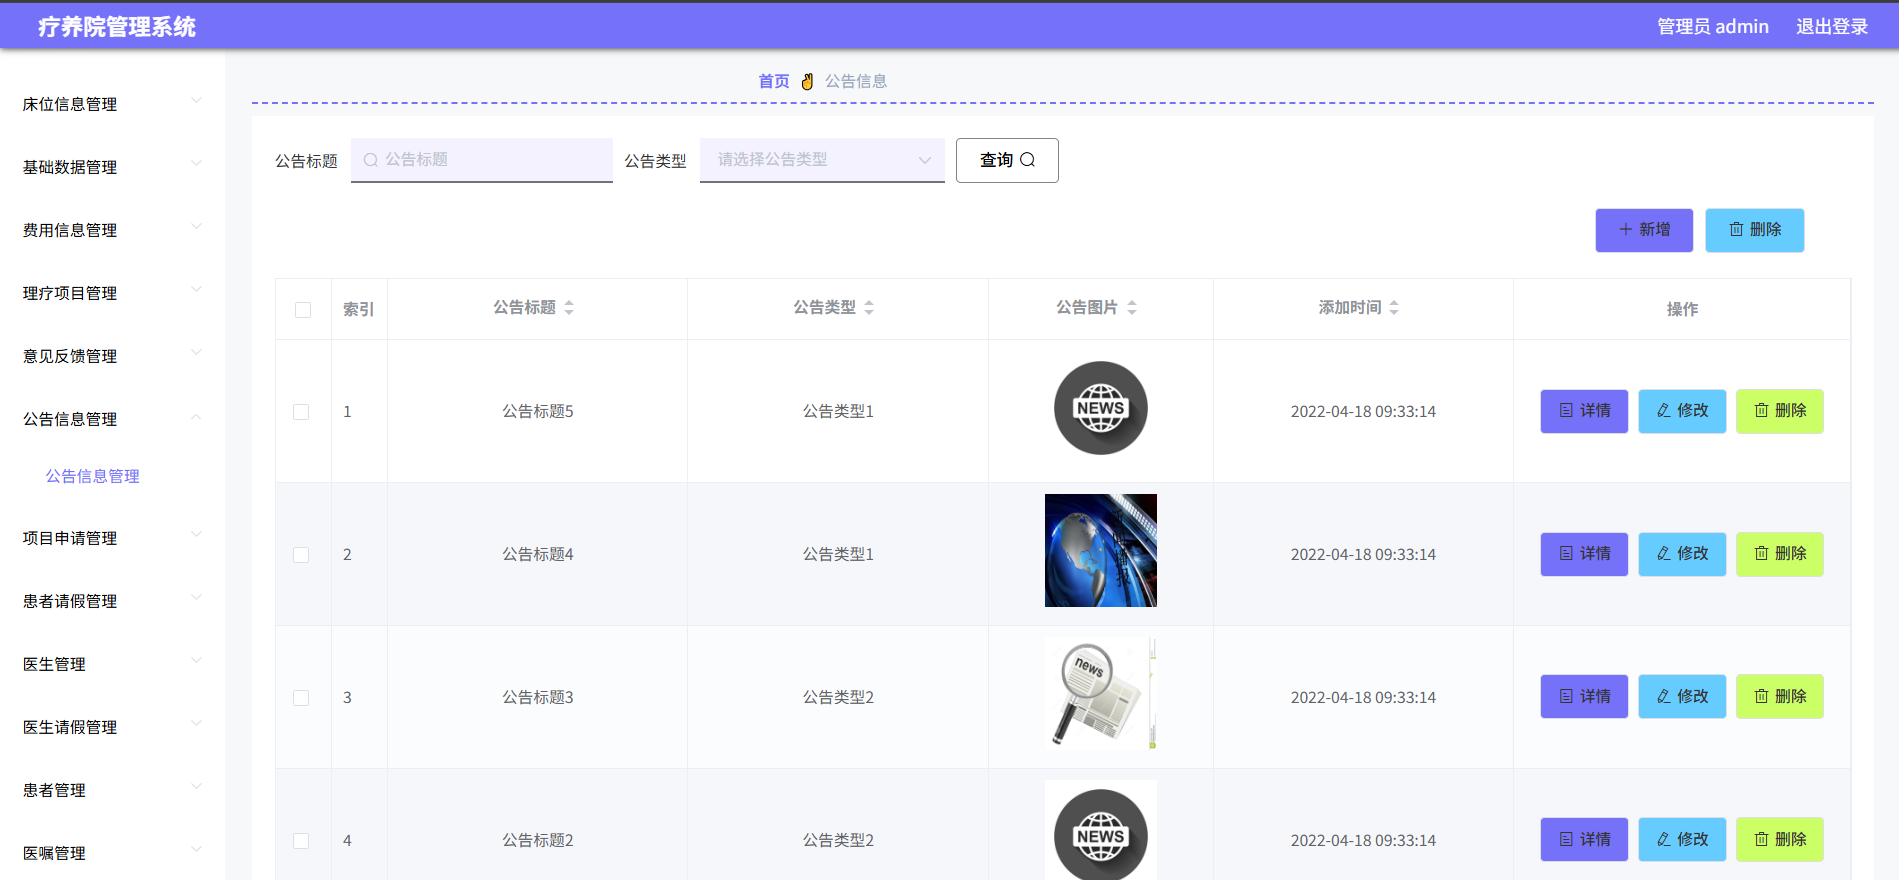1899x880 pixels.
Task: Check the checkbox for row 公告标题2
Action: (x=301, y=841)
